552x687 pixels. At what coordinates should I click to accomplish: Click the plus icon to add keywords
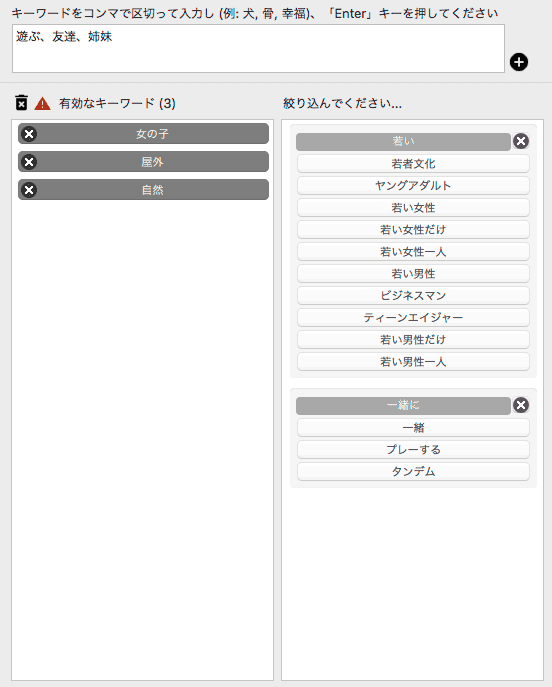click(519, 62)
